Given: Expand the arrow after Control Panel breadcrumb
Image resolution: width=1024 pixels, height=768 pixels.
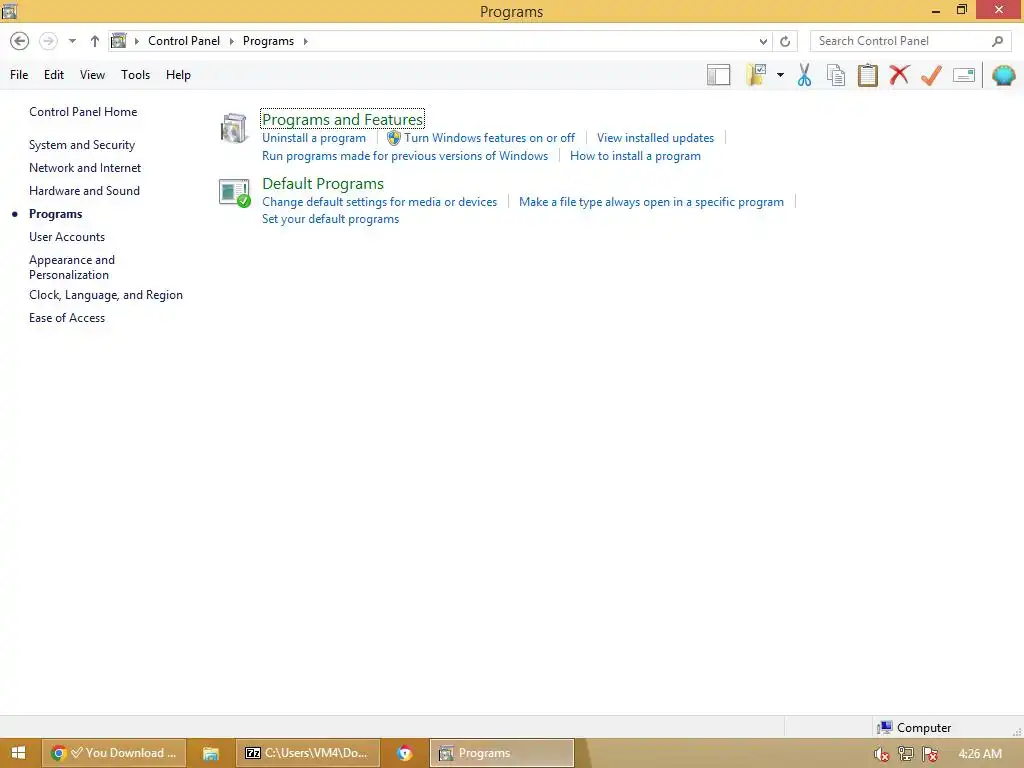Looking at the screenshot, I should click(x=231, y=41).
